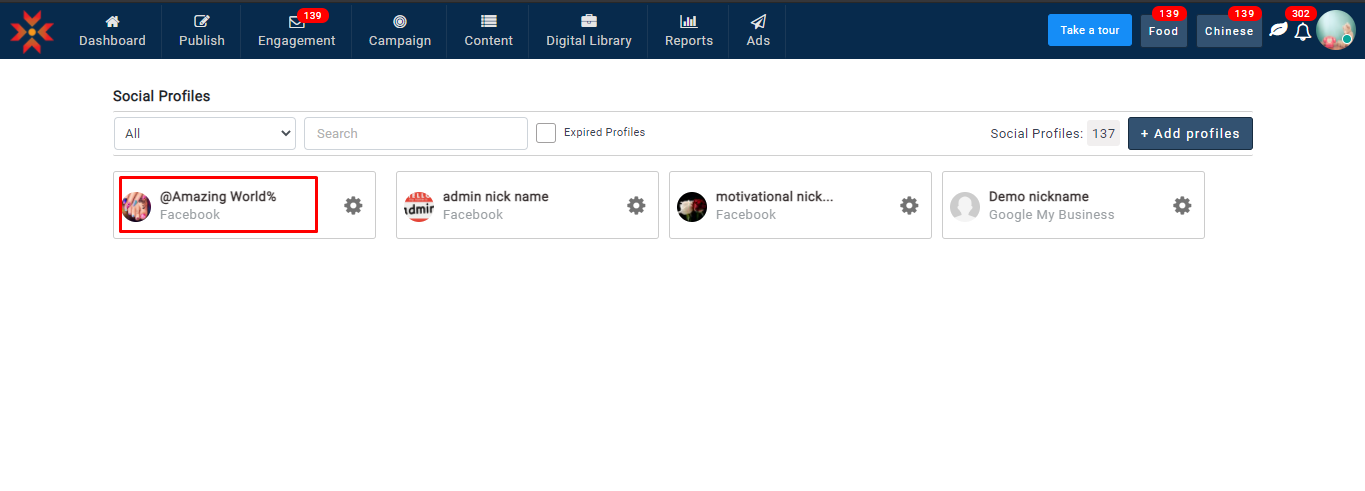Open the user avatar in top-right corner
The width and height of the screenshot is (1365, 491).
click(1335, 30)
